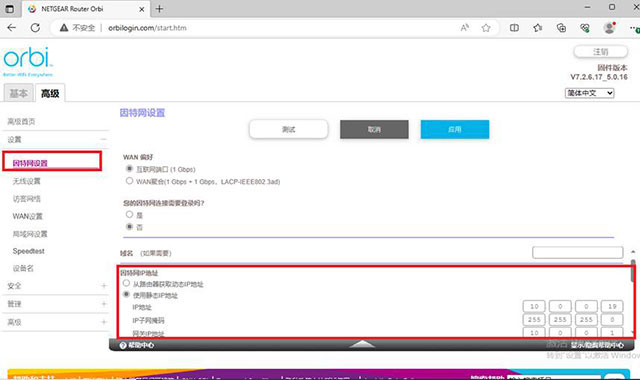Viewport: 640px width, 380px height.
Task: Switch to the 基本 tab
Action: (18, 93)
